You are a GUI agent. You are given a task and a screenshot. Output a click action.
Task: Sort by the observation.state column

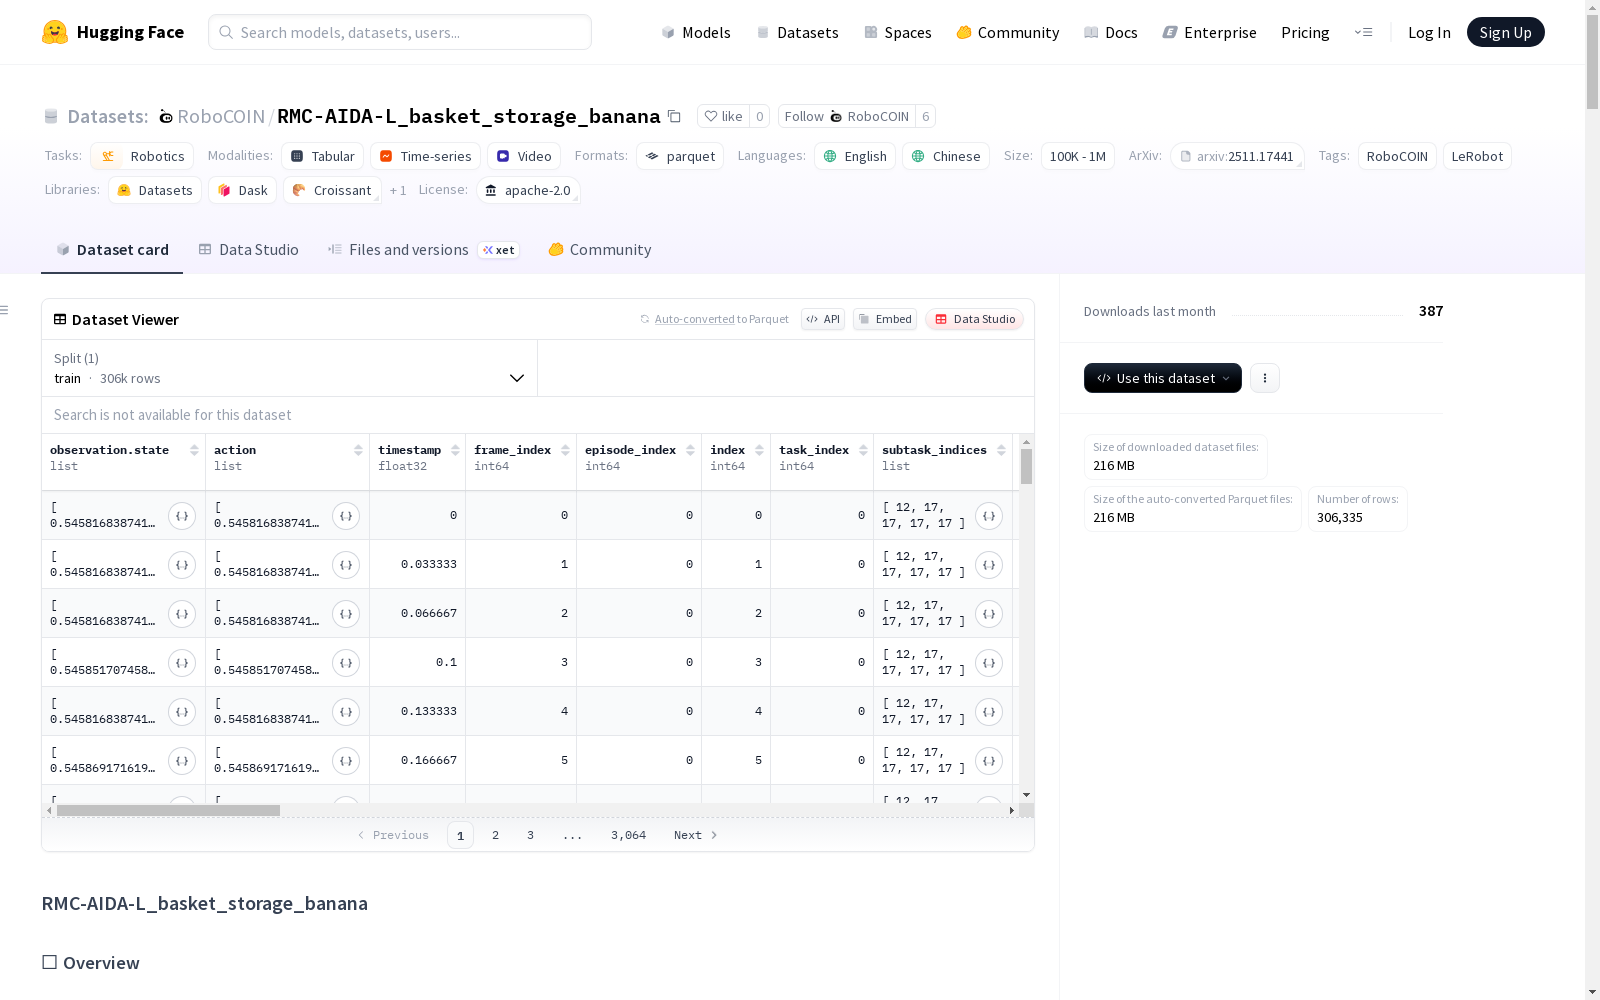click(x=194, y=450)
